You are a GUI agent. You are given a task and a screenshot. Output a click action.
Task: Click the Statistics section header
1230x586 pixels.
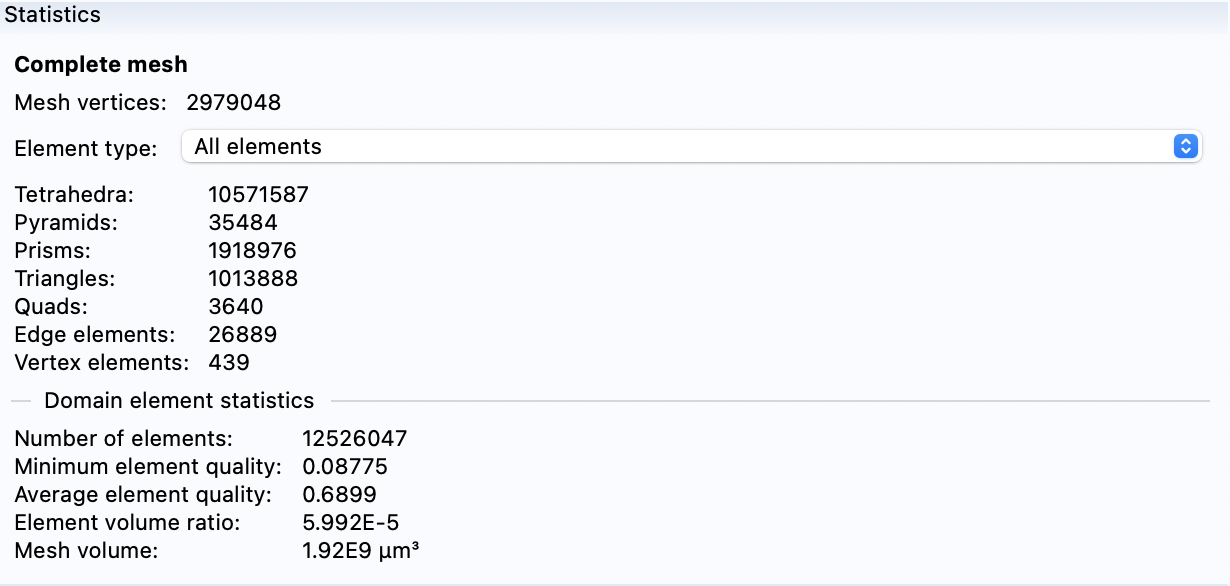pyautogui.click(x=53, y=15)
